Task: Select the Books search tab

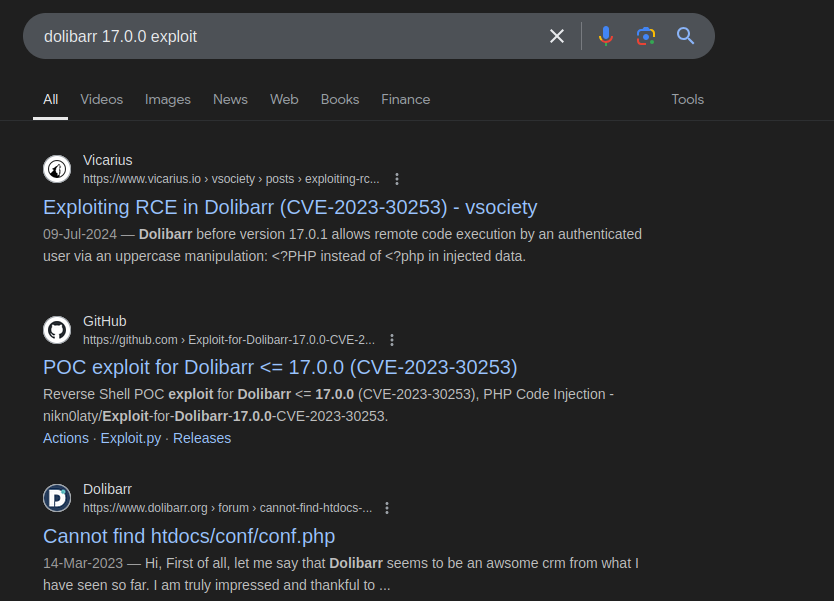Action: pos(340,99)
